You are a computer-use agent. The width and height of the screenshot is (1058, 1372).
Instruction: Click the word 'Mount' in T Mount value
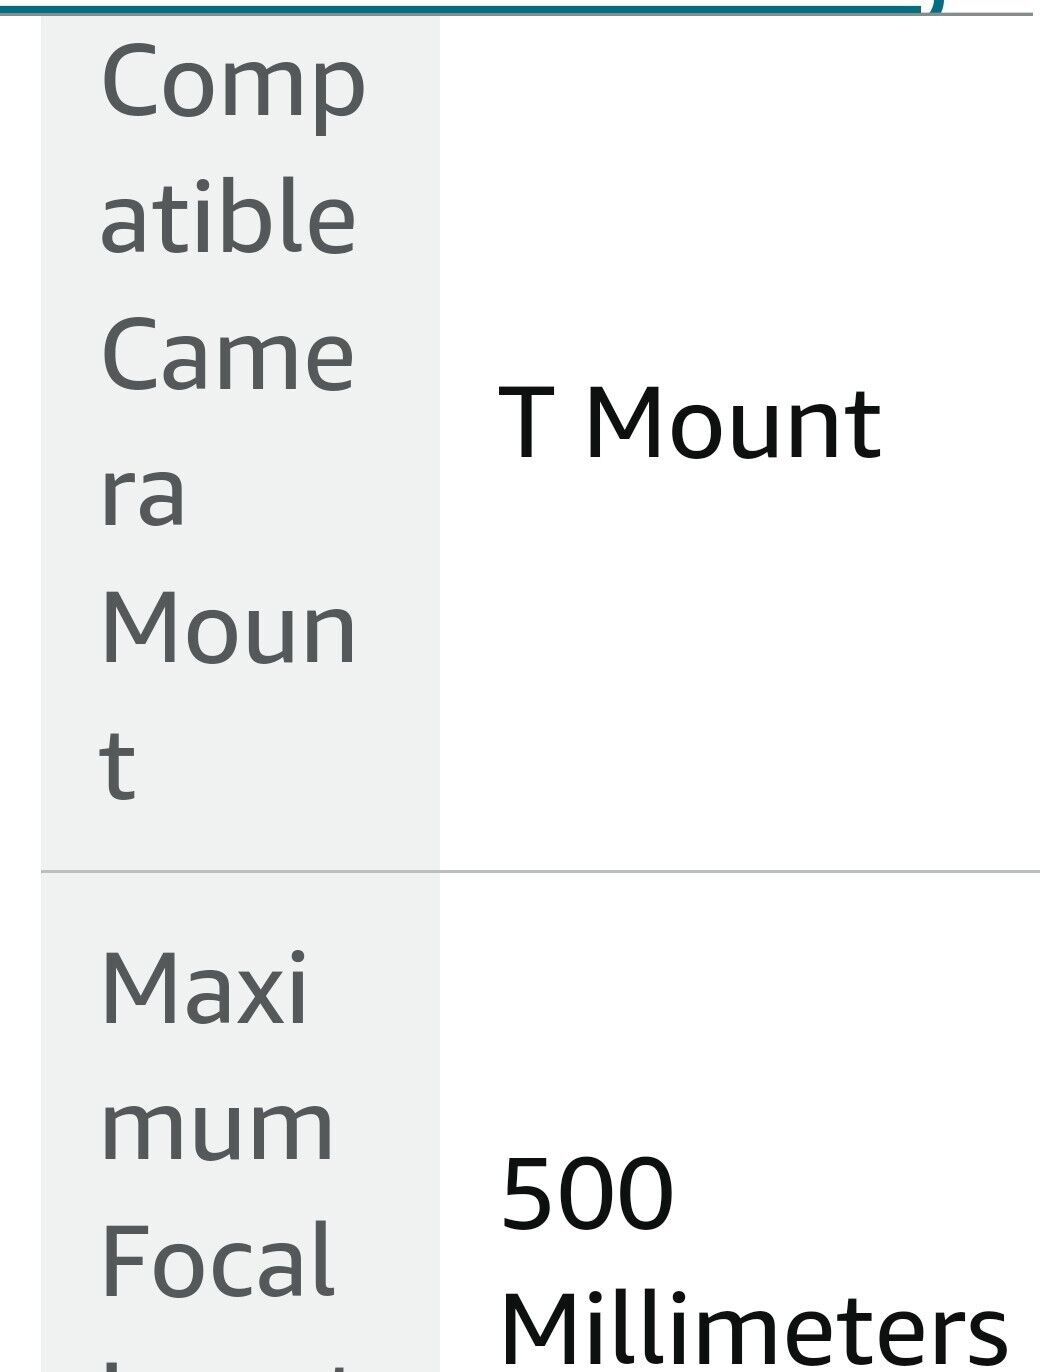click(733, 424)
